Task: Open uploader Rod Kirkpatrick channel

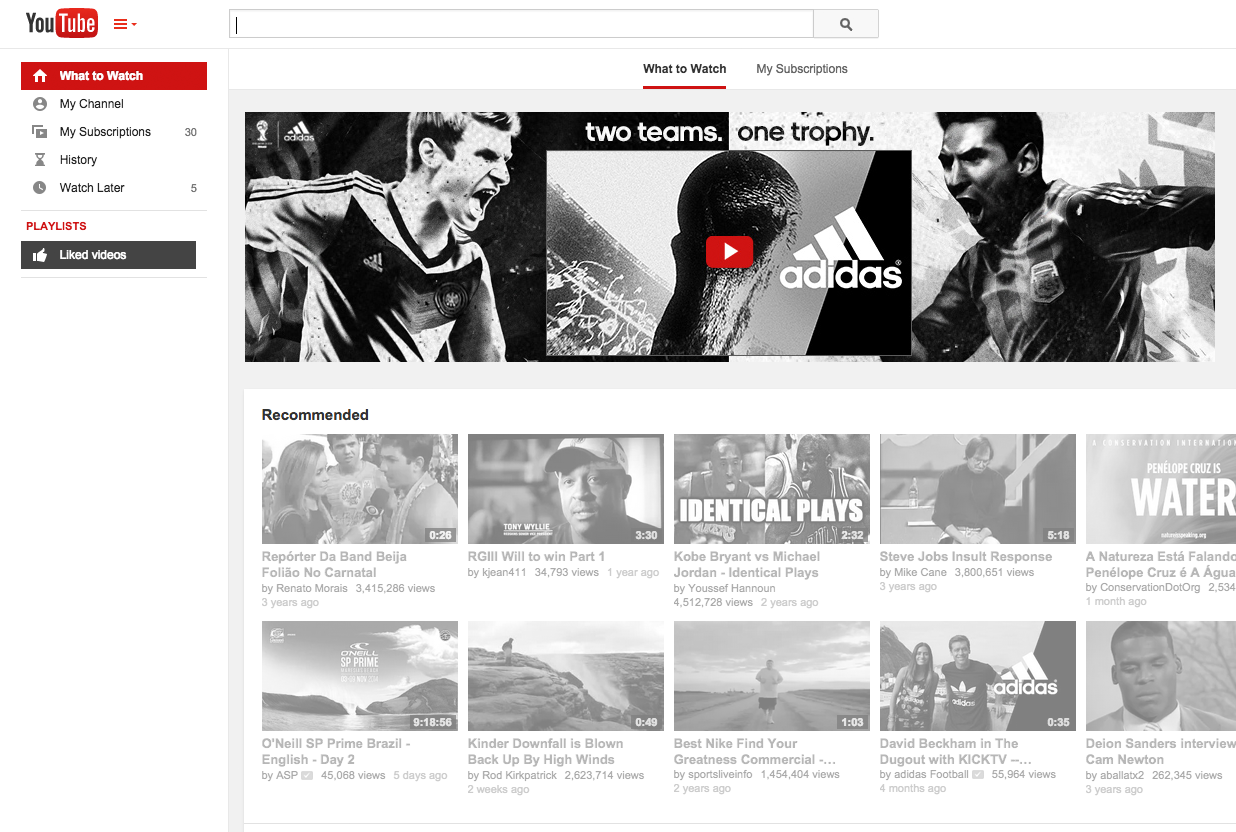Action: click(x=519, y=776)
